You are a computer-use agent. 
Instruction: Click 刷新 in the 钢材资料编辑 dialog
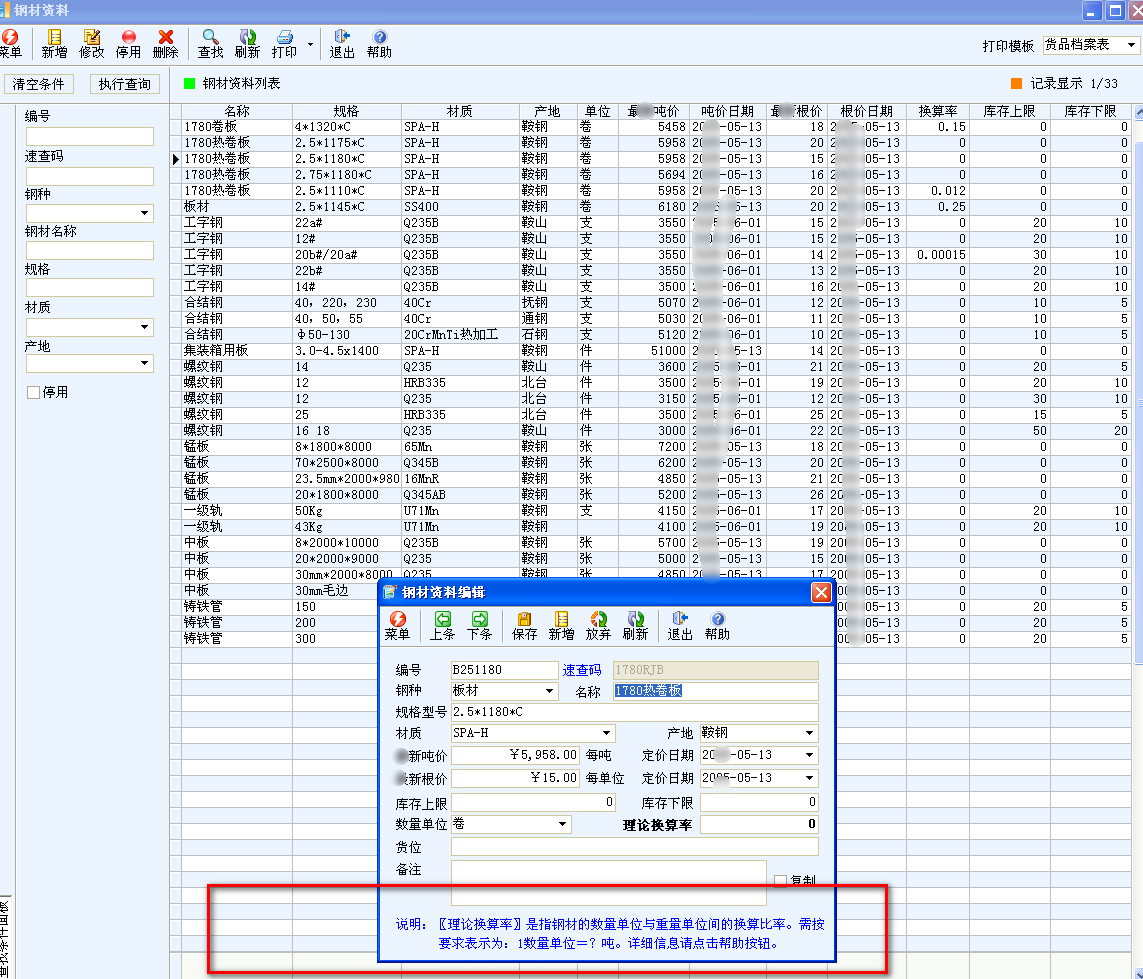pyautogui.click(x=636, y=626)
